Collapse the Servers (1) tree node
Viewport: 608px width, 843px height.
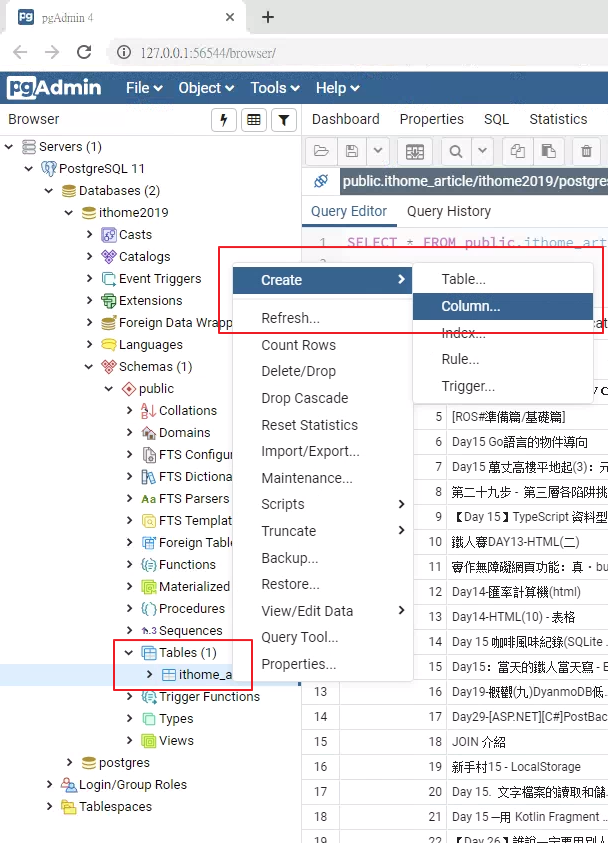tap(9, 147)
